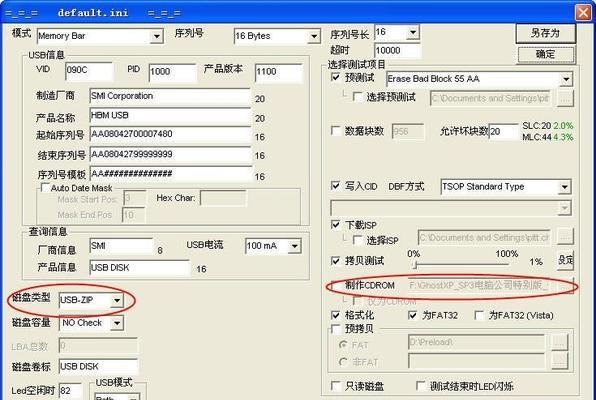Toggle the 格式化 checkbox
The height and width of the screenshot is (400, 596).
(336, 315)
